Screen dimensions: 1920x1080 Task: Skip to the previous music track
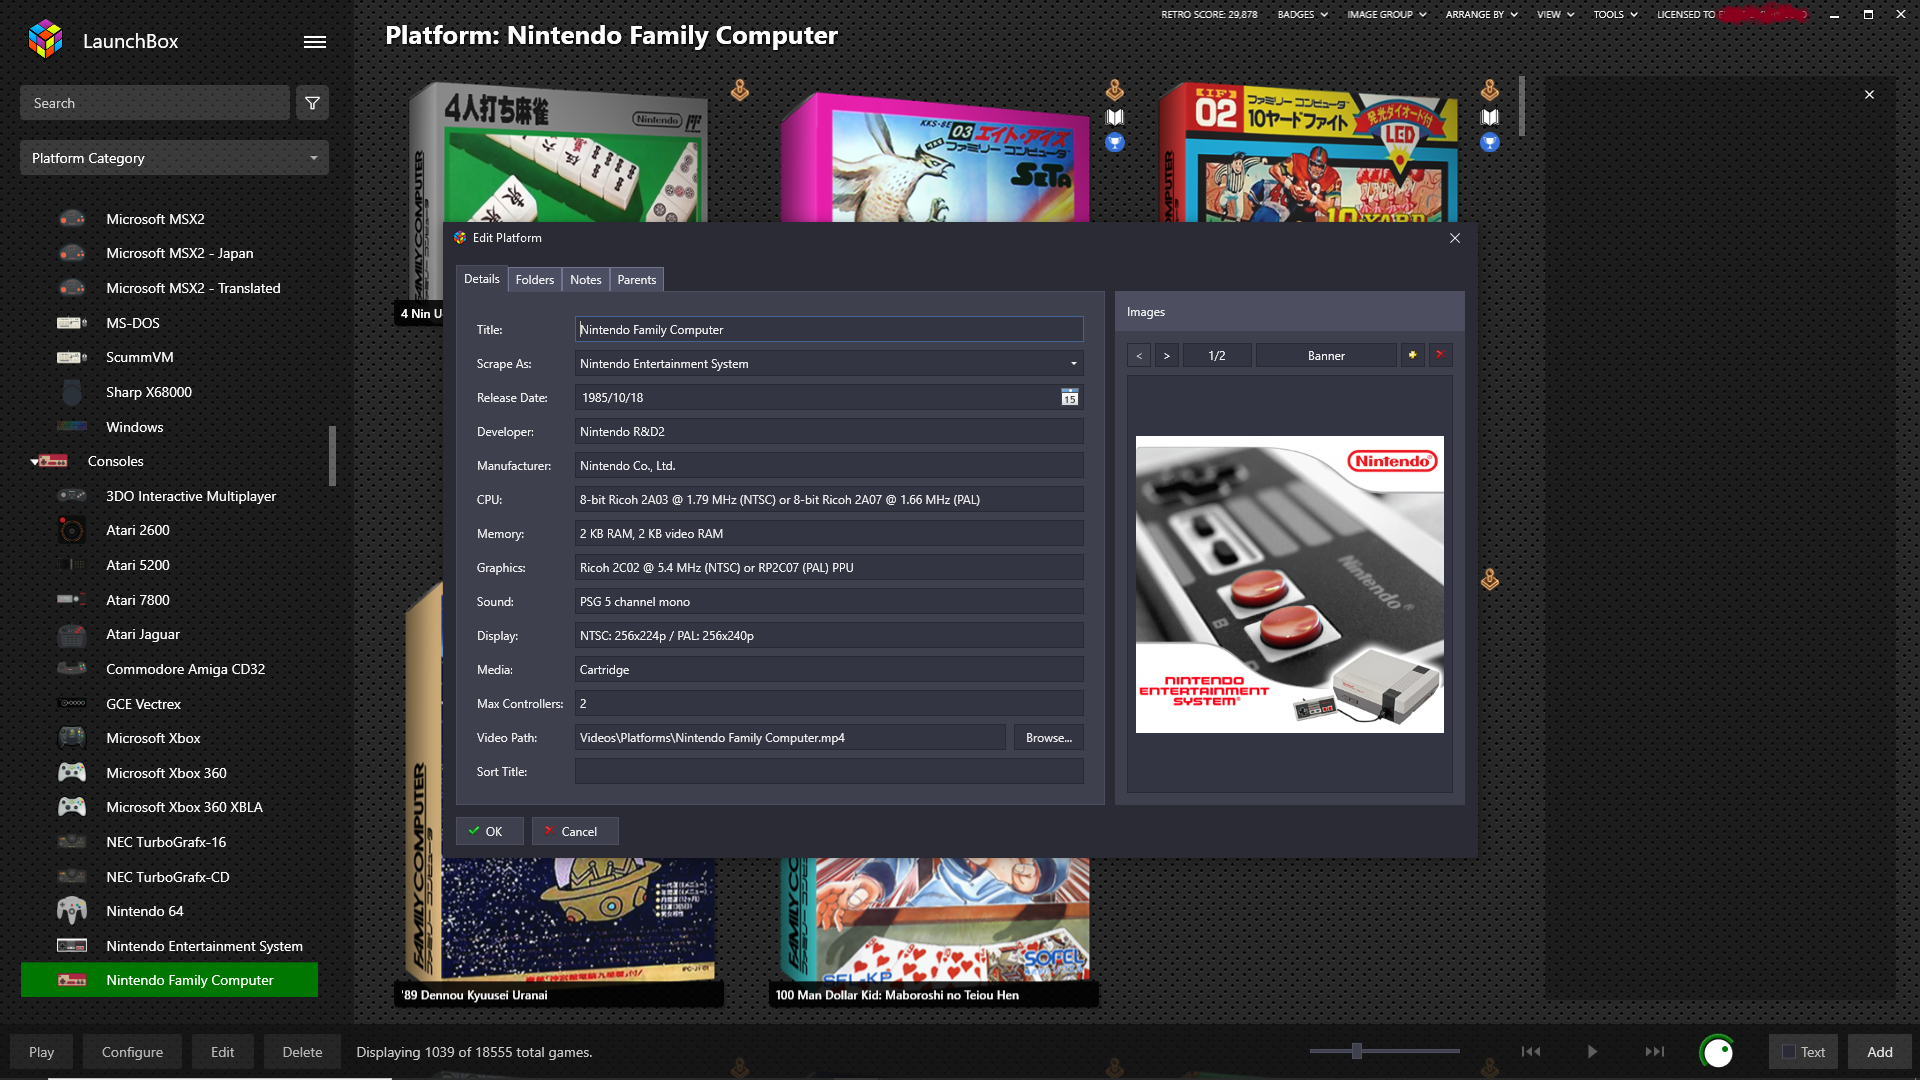1531,1052
